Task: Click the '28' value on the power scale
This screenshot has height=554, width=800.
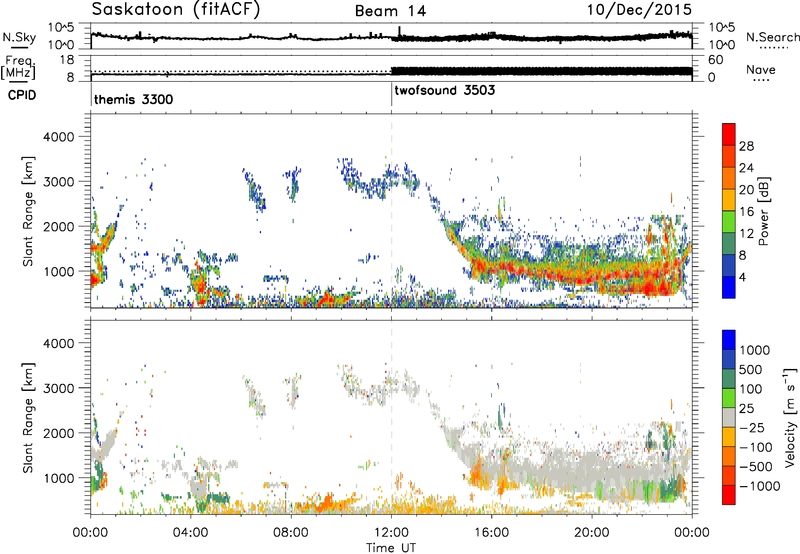Action: pos(746,146)
